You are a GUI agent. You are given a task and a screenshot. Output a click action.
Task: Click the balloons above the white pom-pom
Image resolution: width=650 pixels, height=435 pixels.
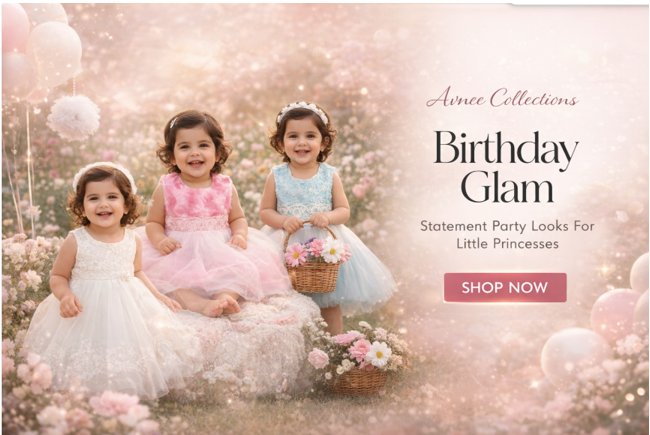click(41, 52)
